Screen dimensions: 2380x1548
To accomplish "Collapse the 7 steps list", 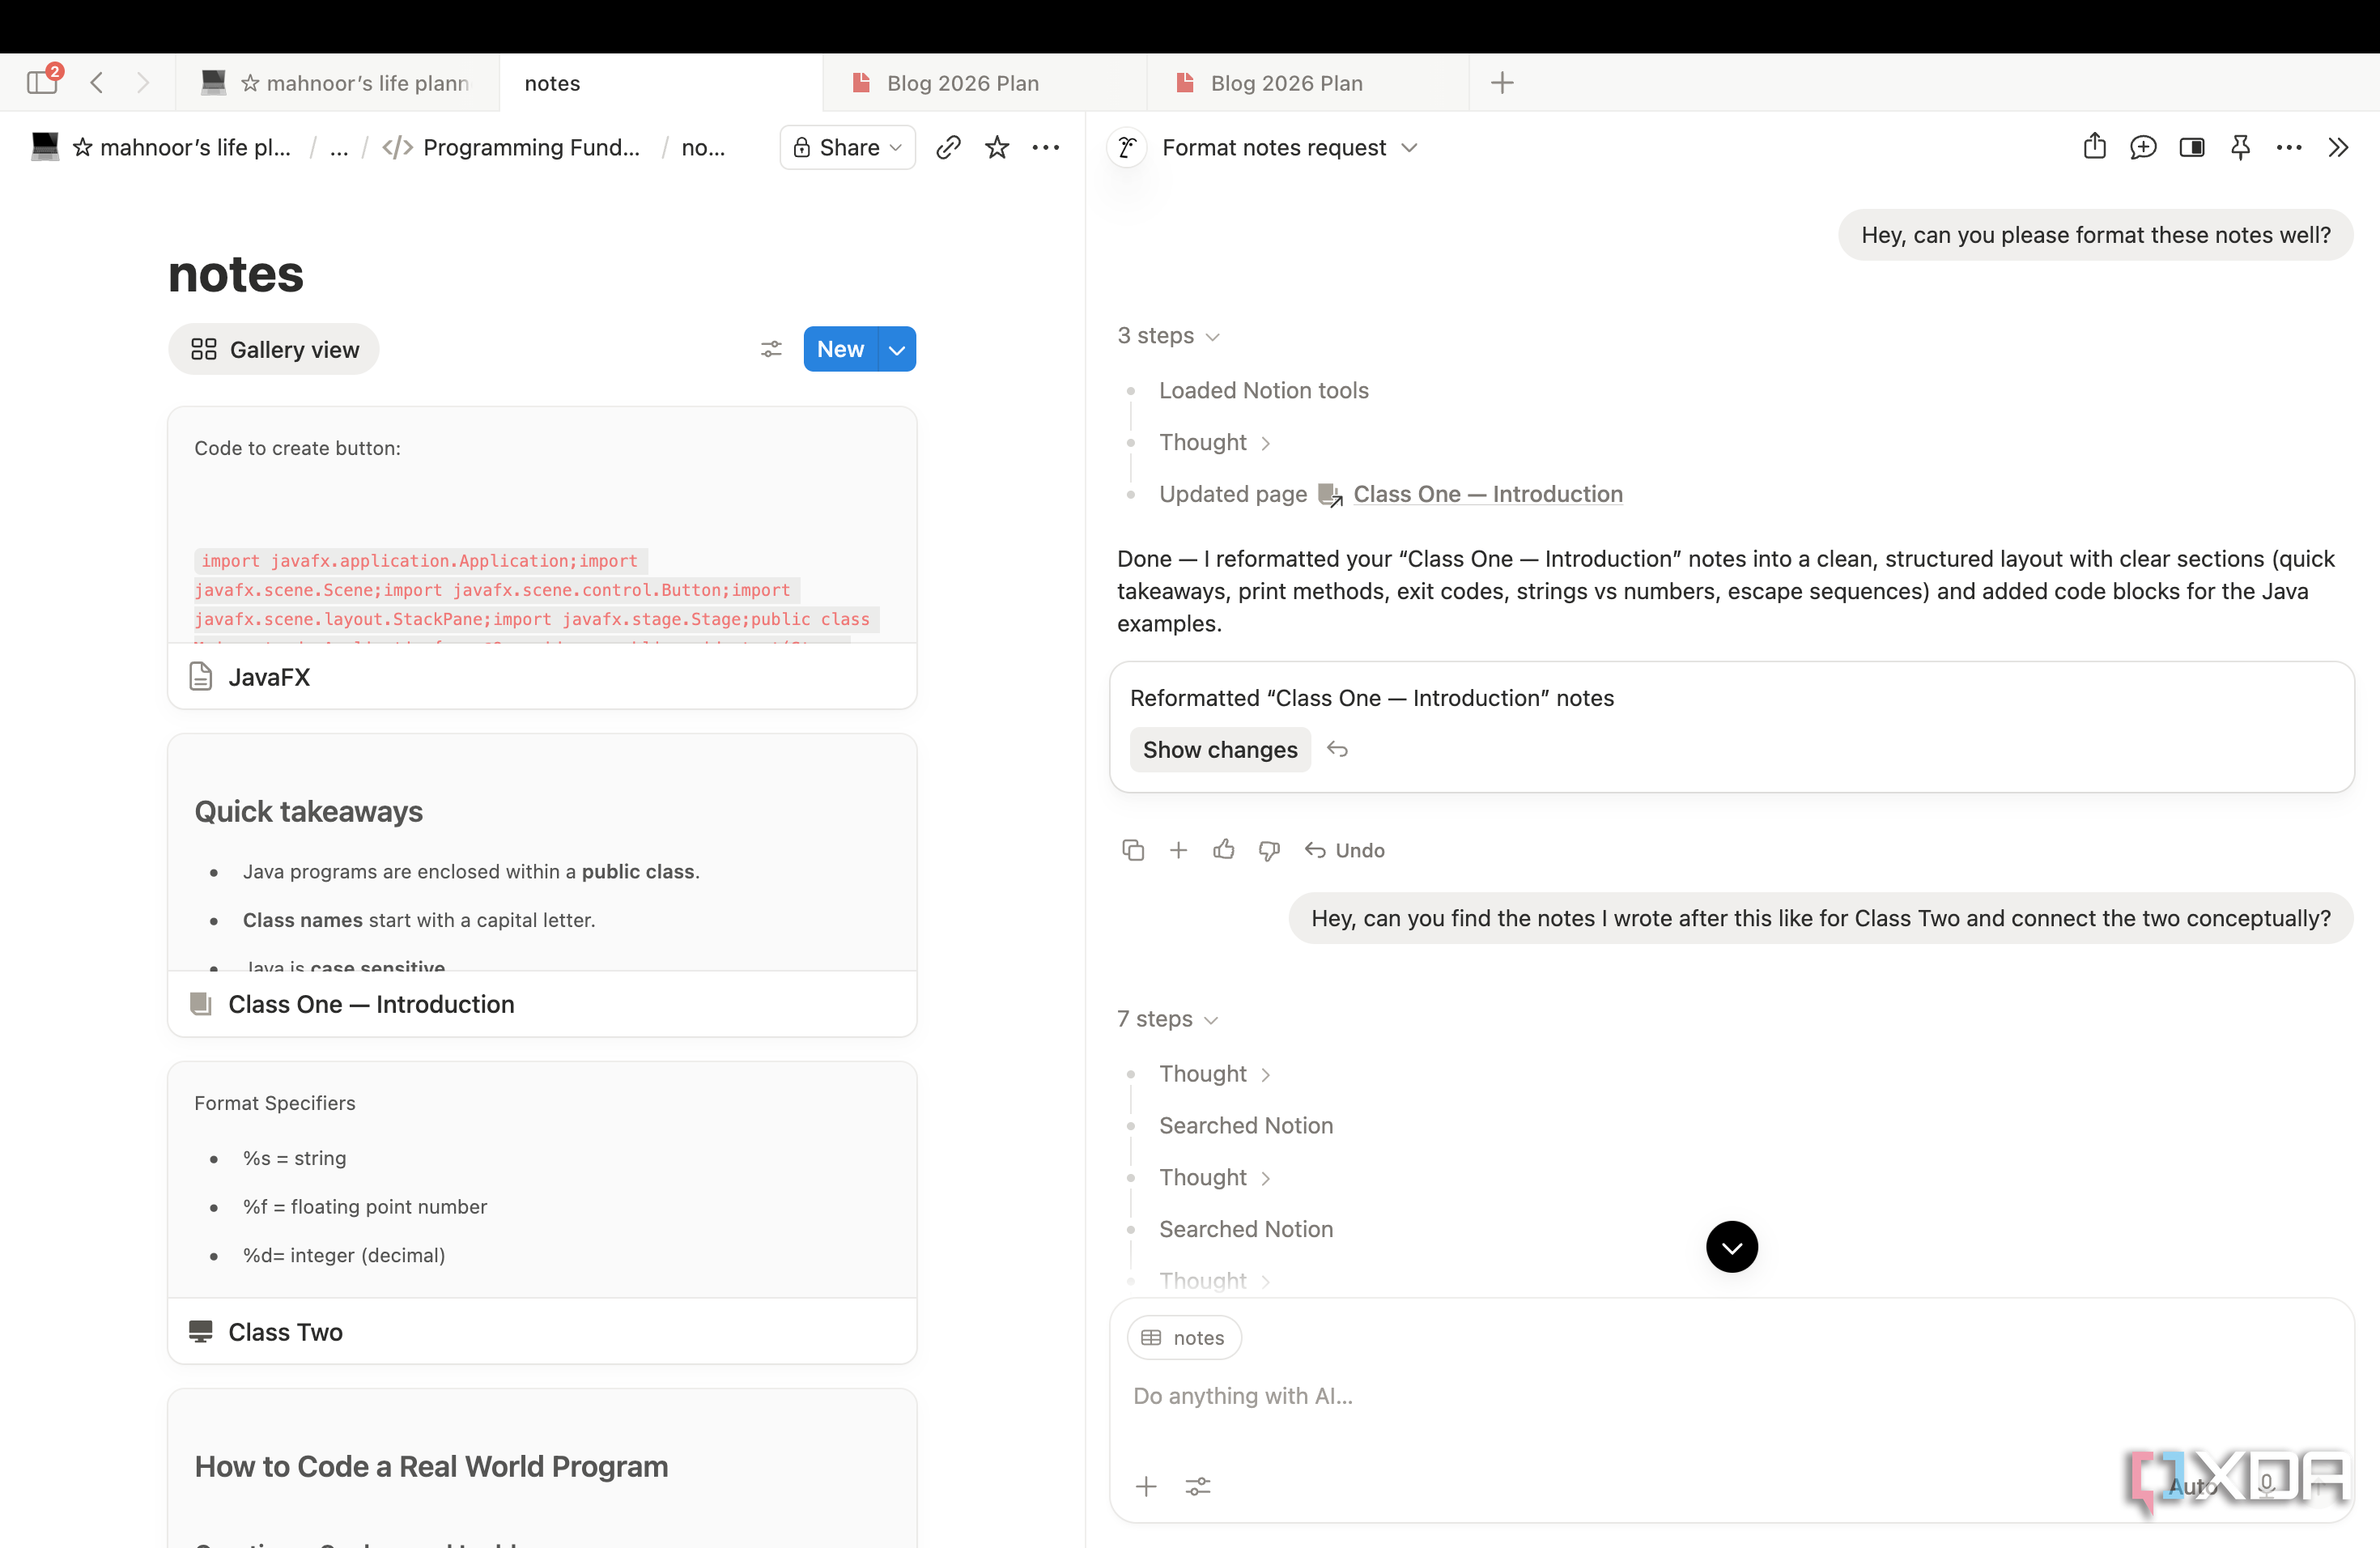I will (x=1167, y=1018).
